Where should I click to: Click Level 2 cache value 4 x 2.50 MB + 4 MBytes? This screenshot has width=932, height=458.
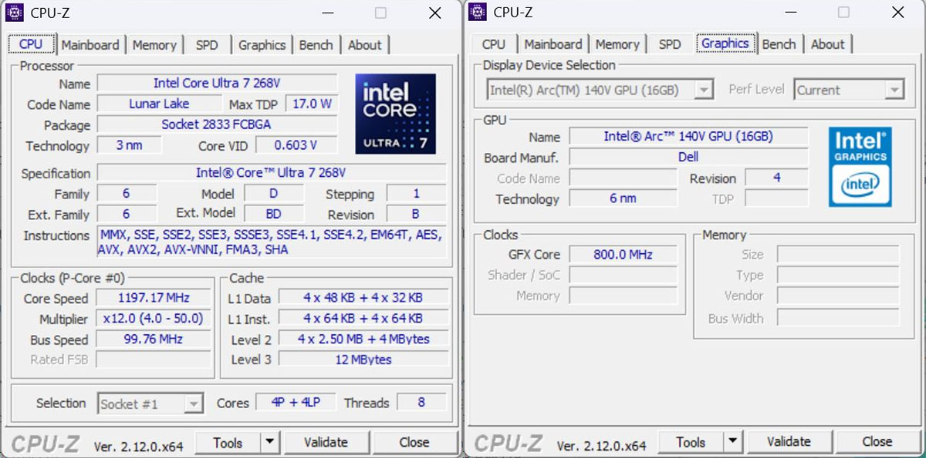coord(363,339)
